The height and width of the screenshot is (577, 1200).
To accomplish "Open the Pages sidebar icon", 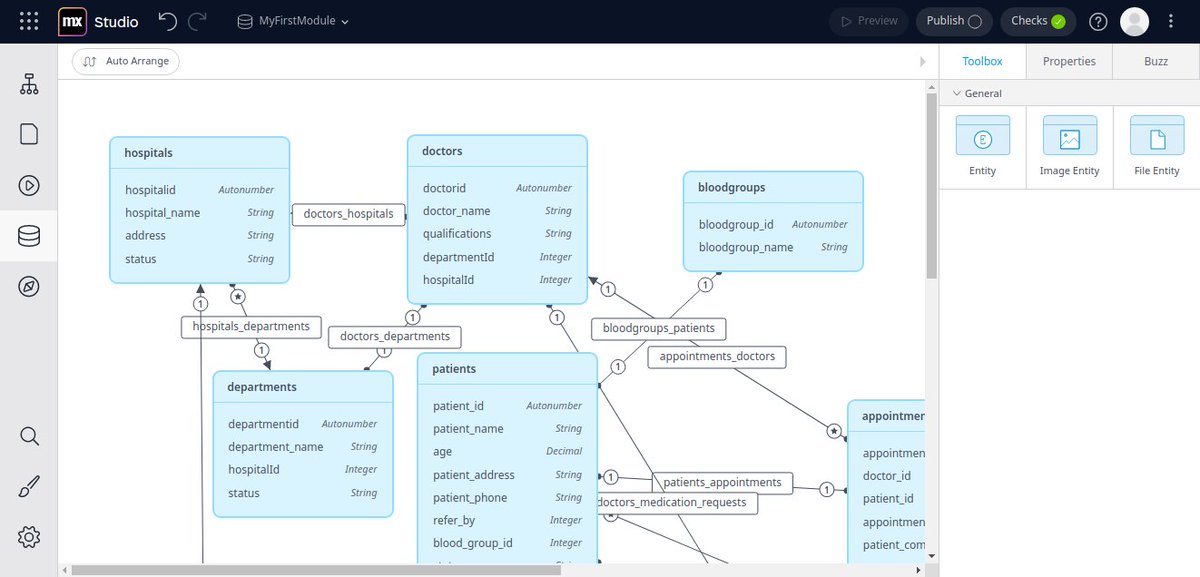I will (x=29, y=134).
